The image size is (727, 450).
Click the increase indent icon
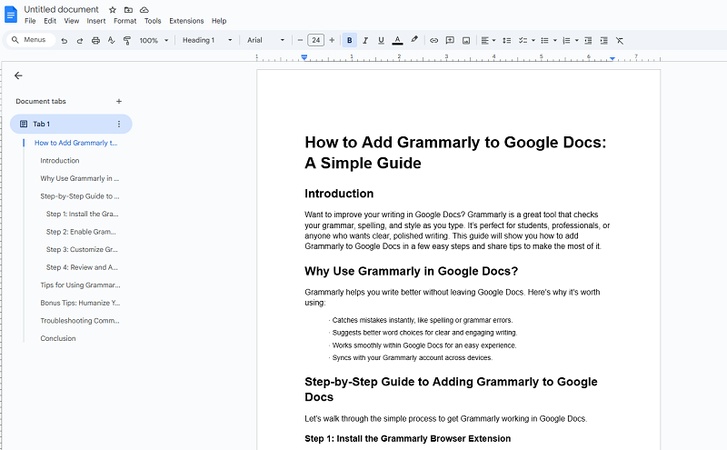point(604,41)
